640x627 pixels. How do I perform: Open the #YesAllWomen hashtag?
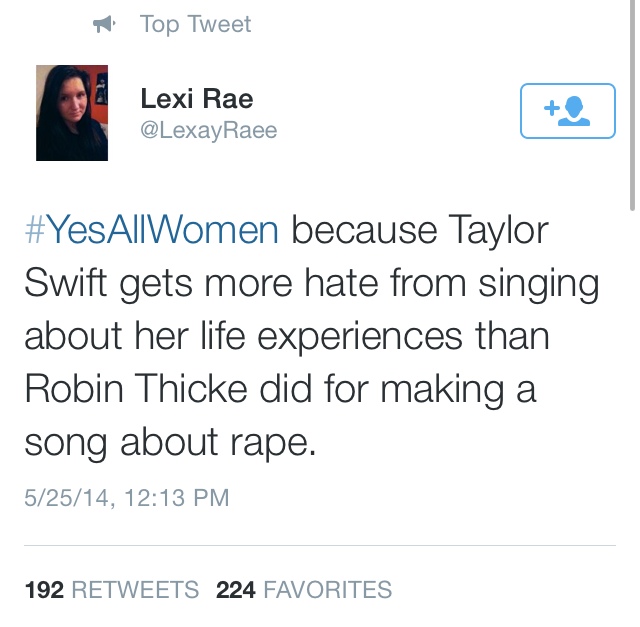click(x=151, y=230)
